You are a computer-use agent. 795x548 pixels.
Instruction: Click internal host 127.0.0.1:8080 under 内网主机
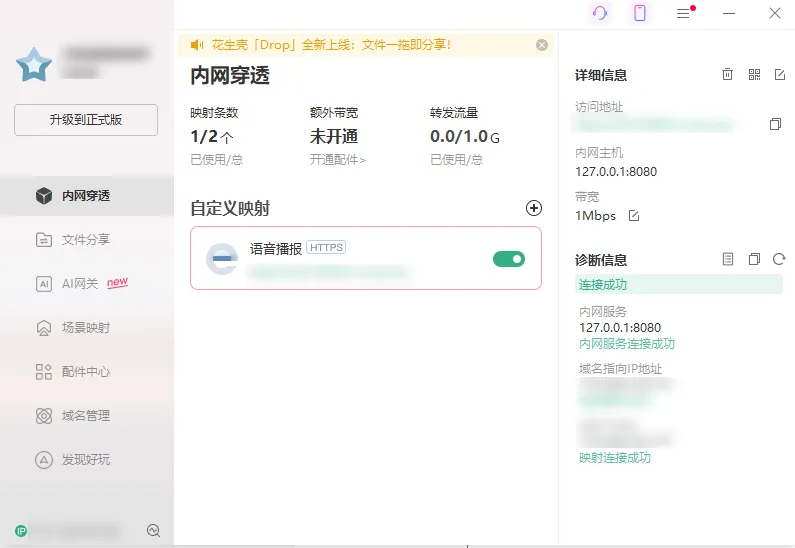click(616, 172)
